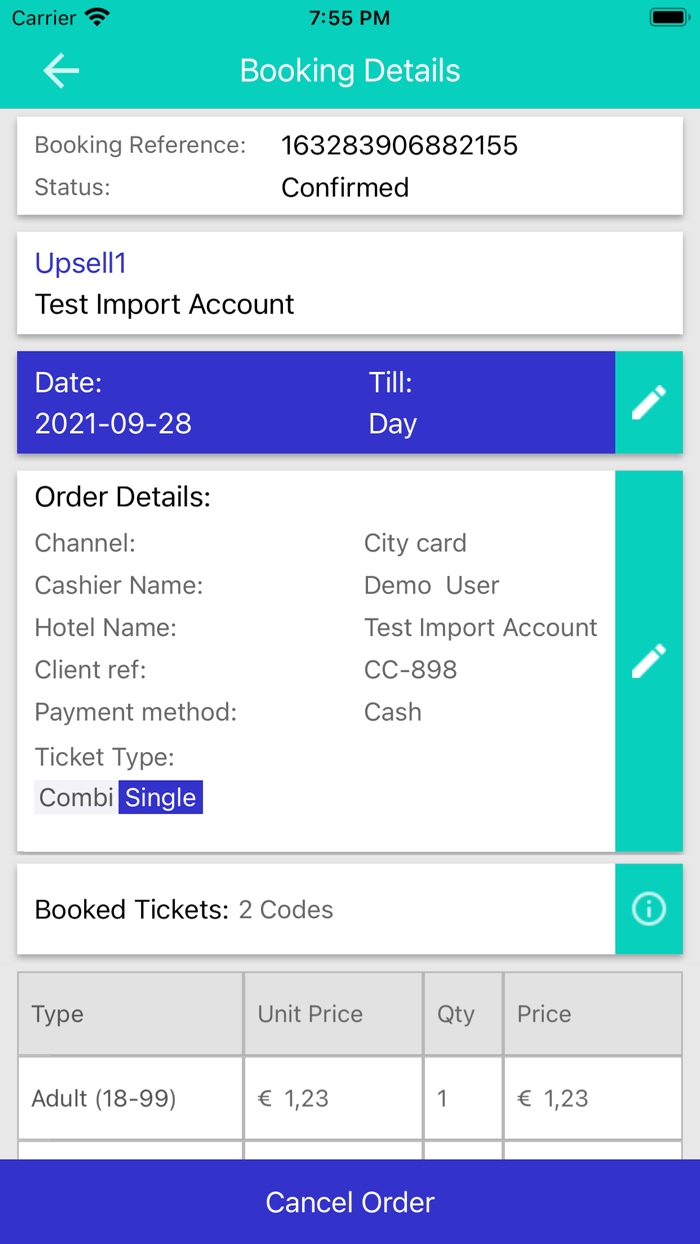The height and width of the screenshot is (1244, 700).
Task: Tap the battery indicator icon
Action: click(667, 18)
